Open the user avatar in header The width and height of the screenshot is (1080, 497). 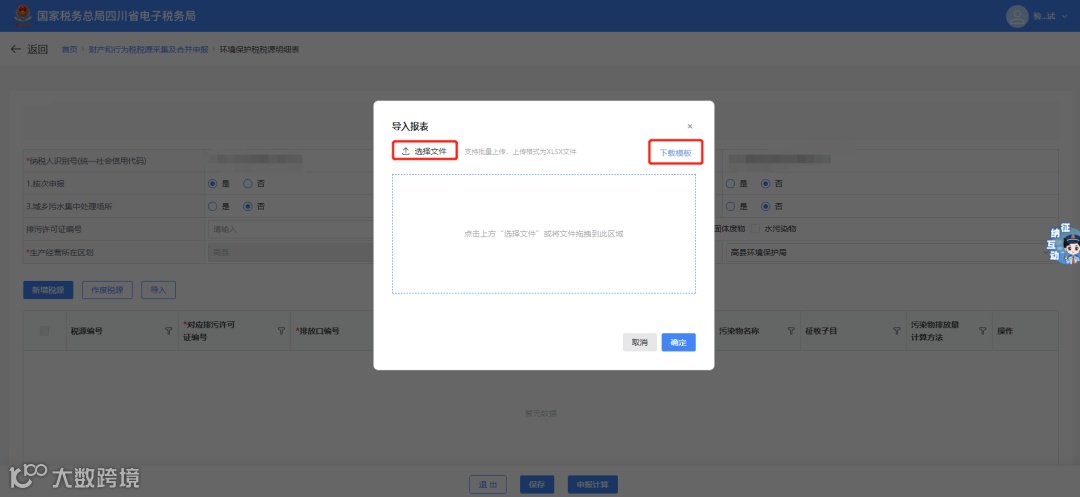[x=1017, y=16]
